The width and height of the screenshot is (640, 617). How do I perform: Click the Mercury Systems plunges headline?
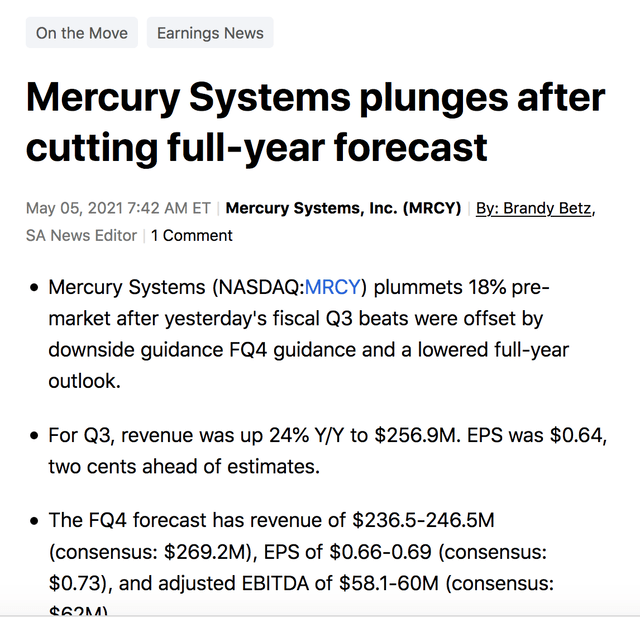click(315, 122)
